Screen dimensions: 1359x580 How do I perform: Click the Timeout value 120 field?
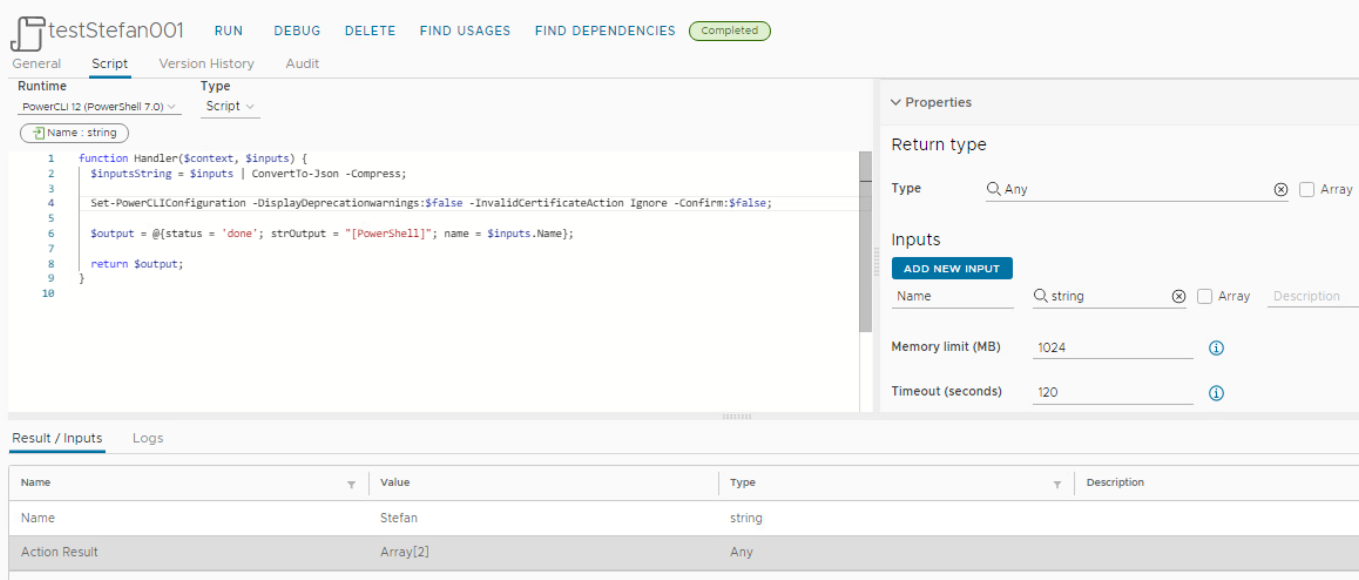point(1113,392)
